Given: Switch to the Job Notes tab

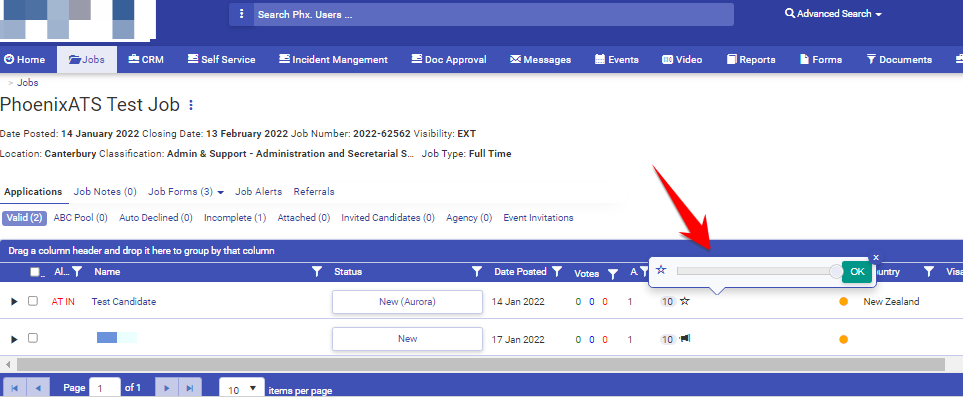Looking at the screenshot, I should tap(105, 192).
